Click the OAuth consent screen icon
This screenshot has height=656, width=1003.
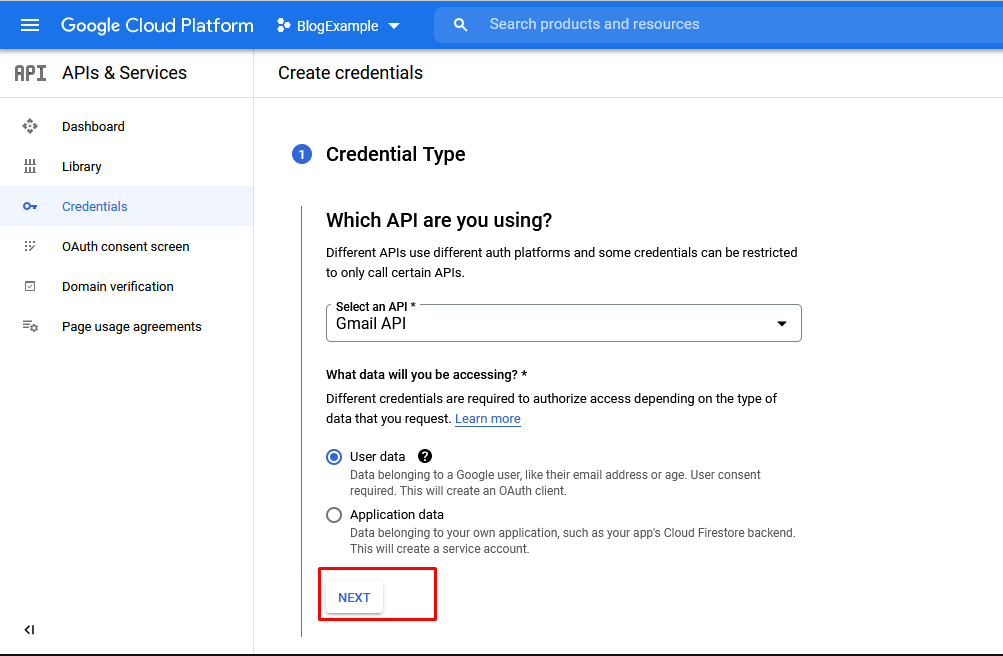pyautogui.click(x=30, y=246)
